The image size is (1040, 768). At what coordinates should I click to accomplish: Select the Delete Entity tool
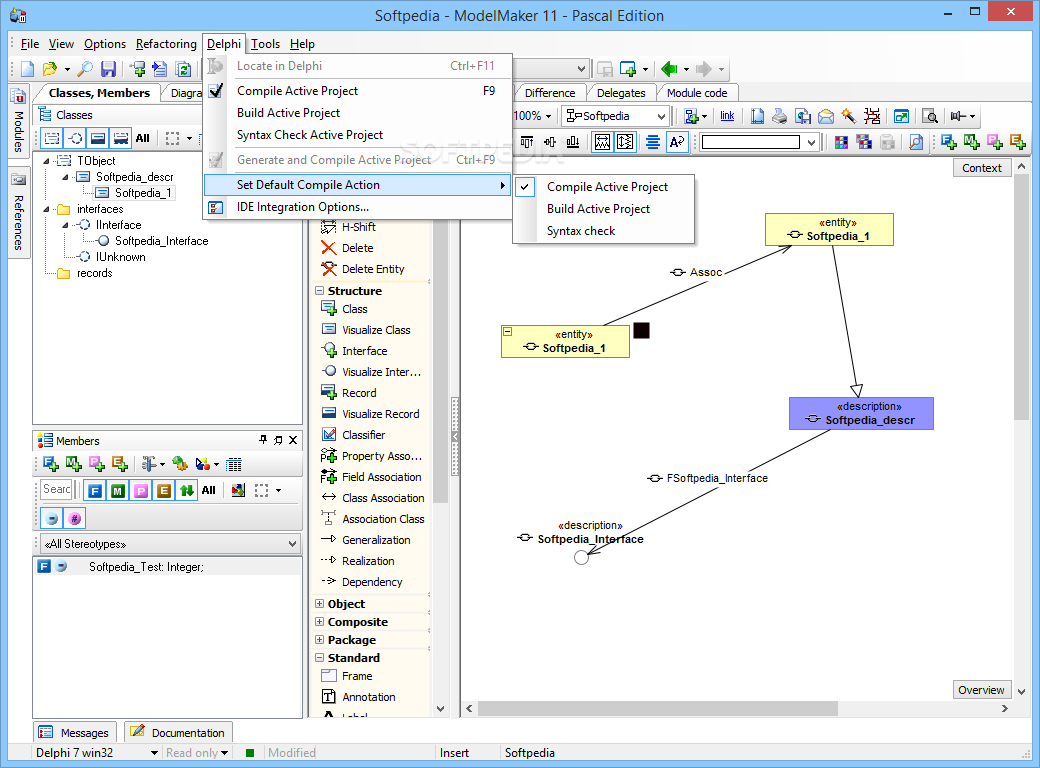(x=372, y=269)
